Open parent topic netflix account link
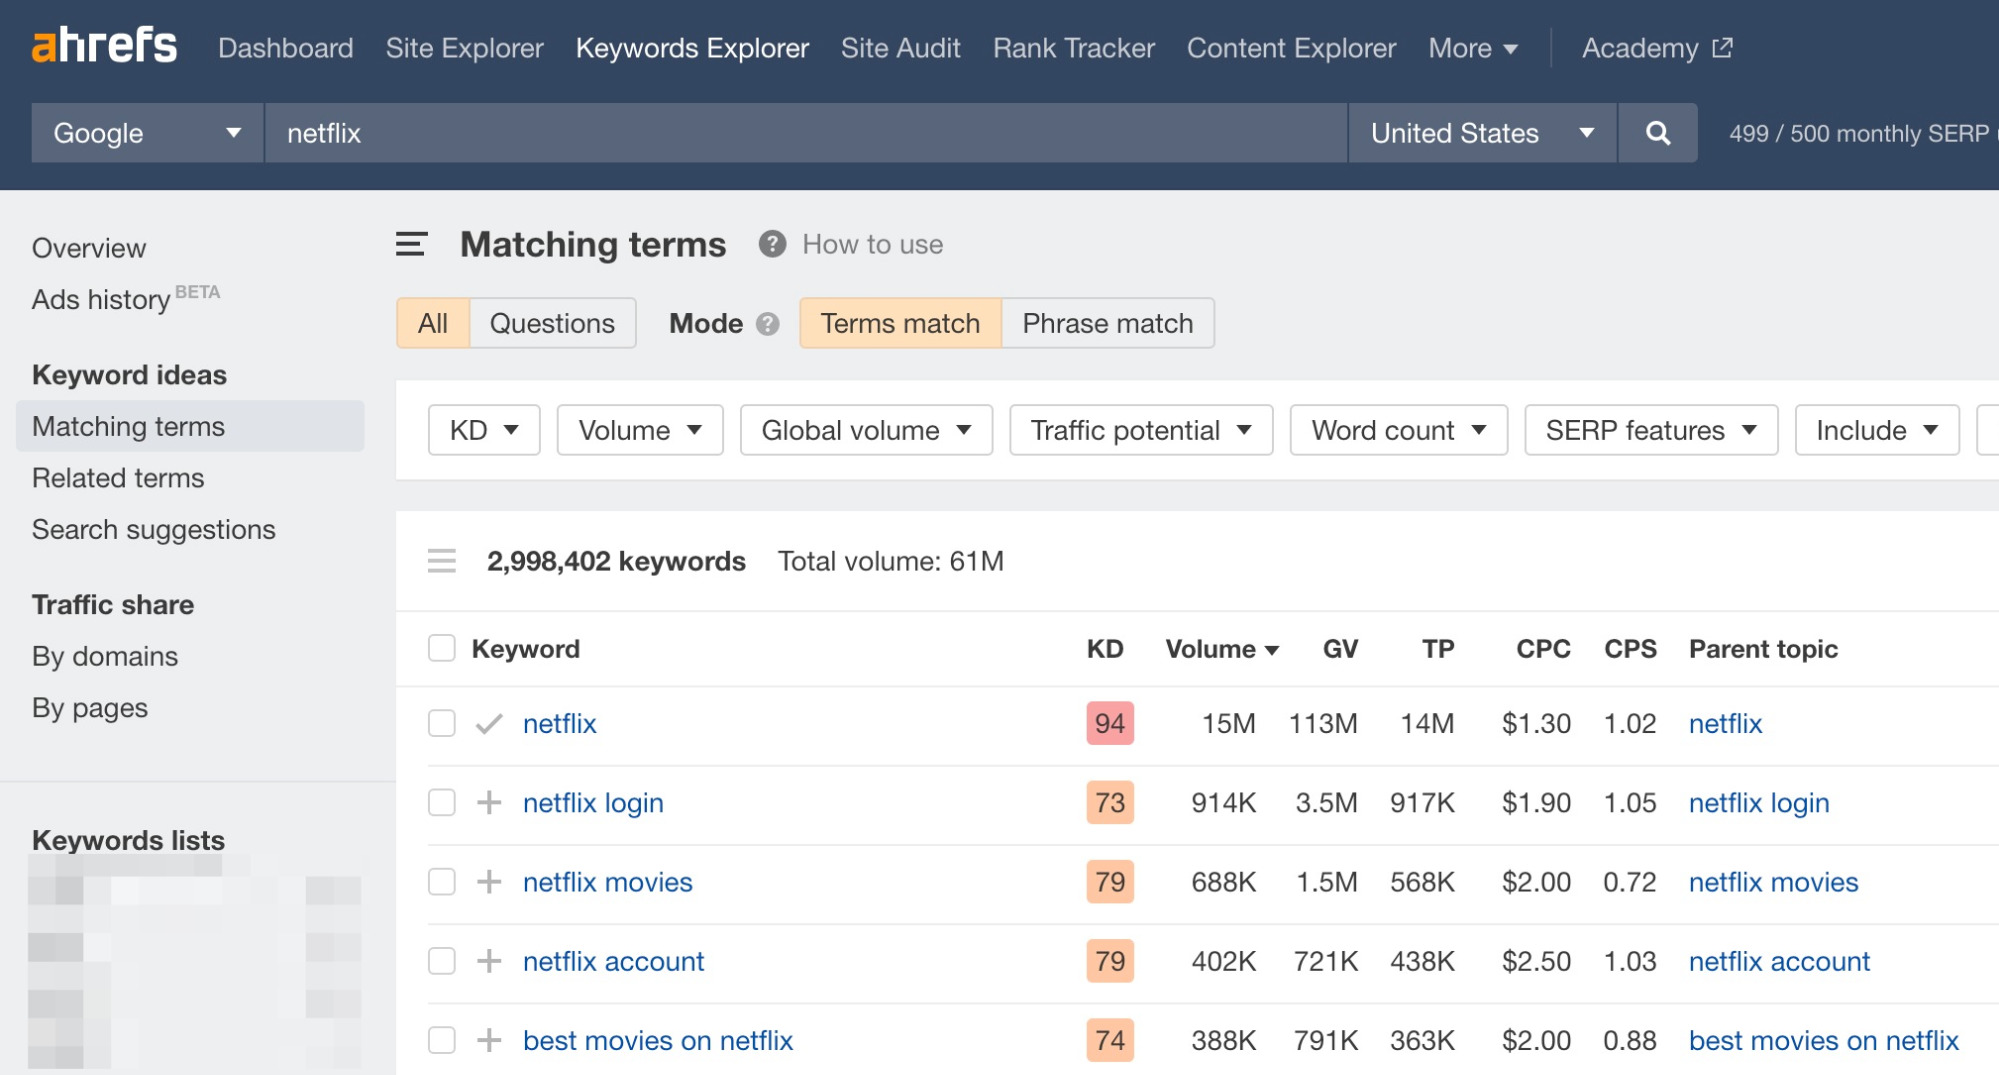This screenshot has width=1999, height=1075. [x=1779, y=960]
